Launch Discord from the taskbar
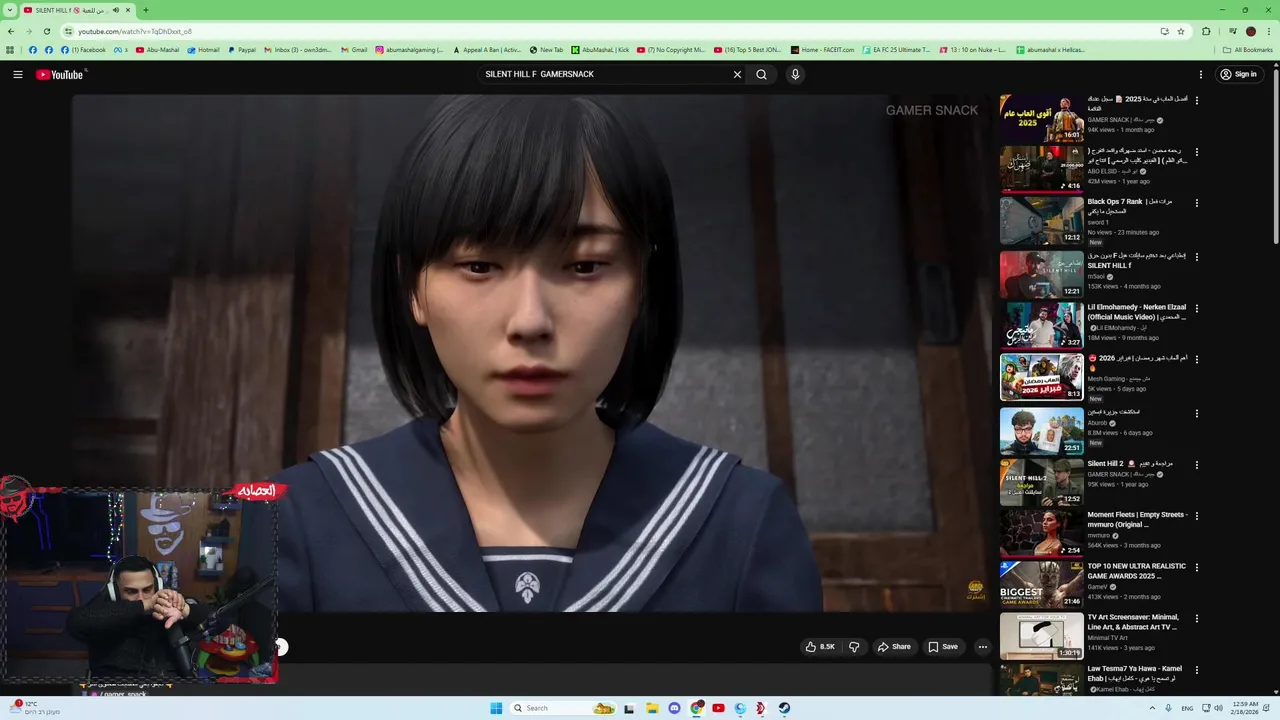The width and height of the screenshot is (1280, 720). (x=674, y=708)
